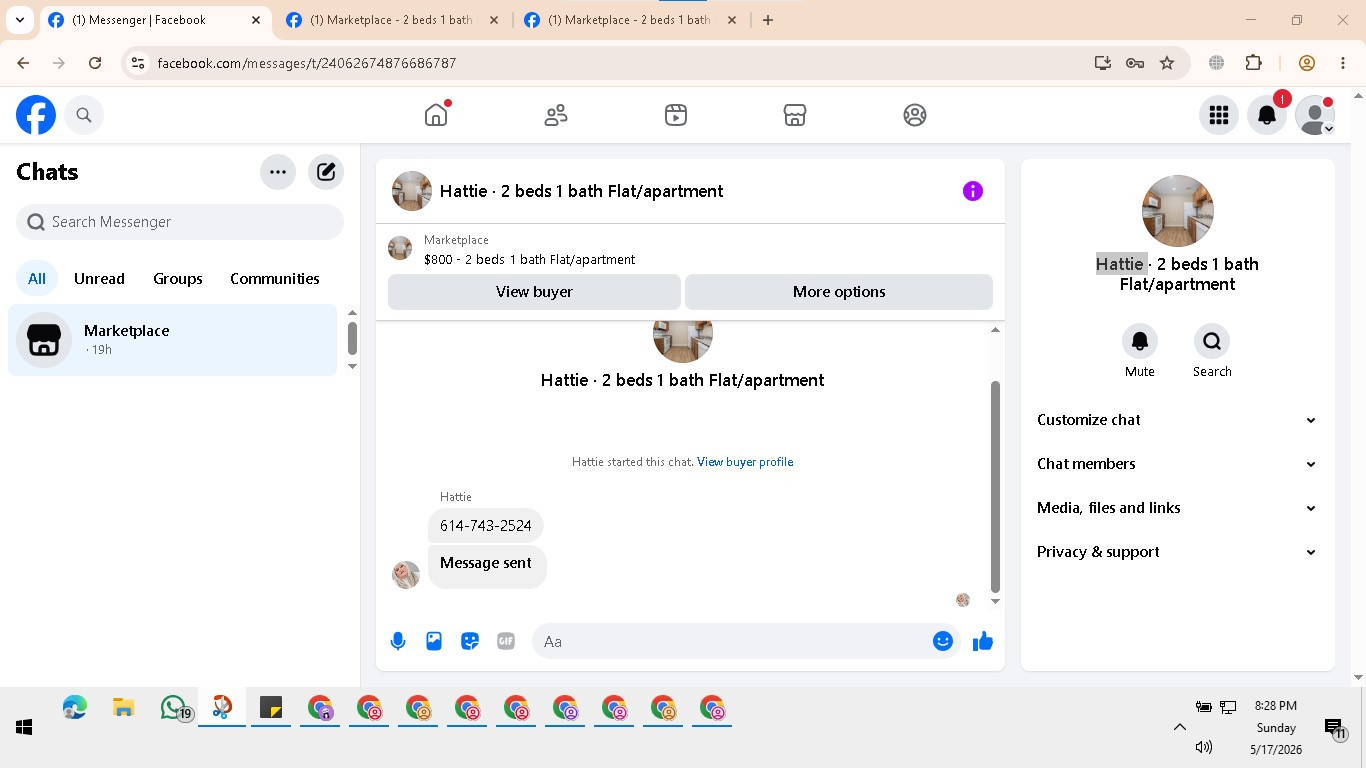Select the Communities chats filter
This screenshot has width=1366, height=768.
[x=275, y=279]
